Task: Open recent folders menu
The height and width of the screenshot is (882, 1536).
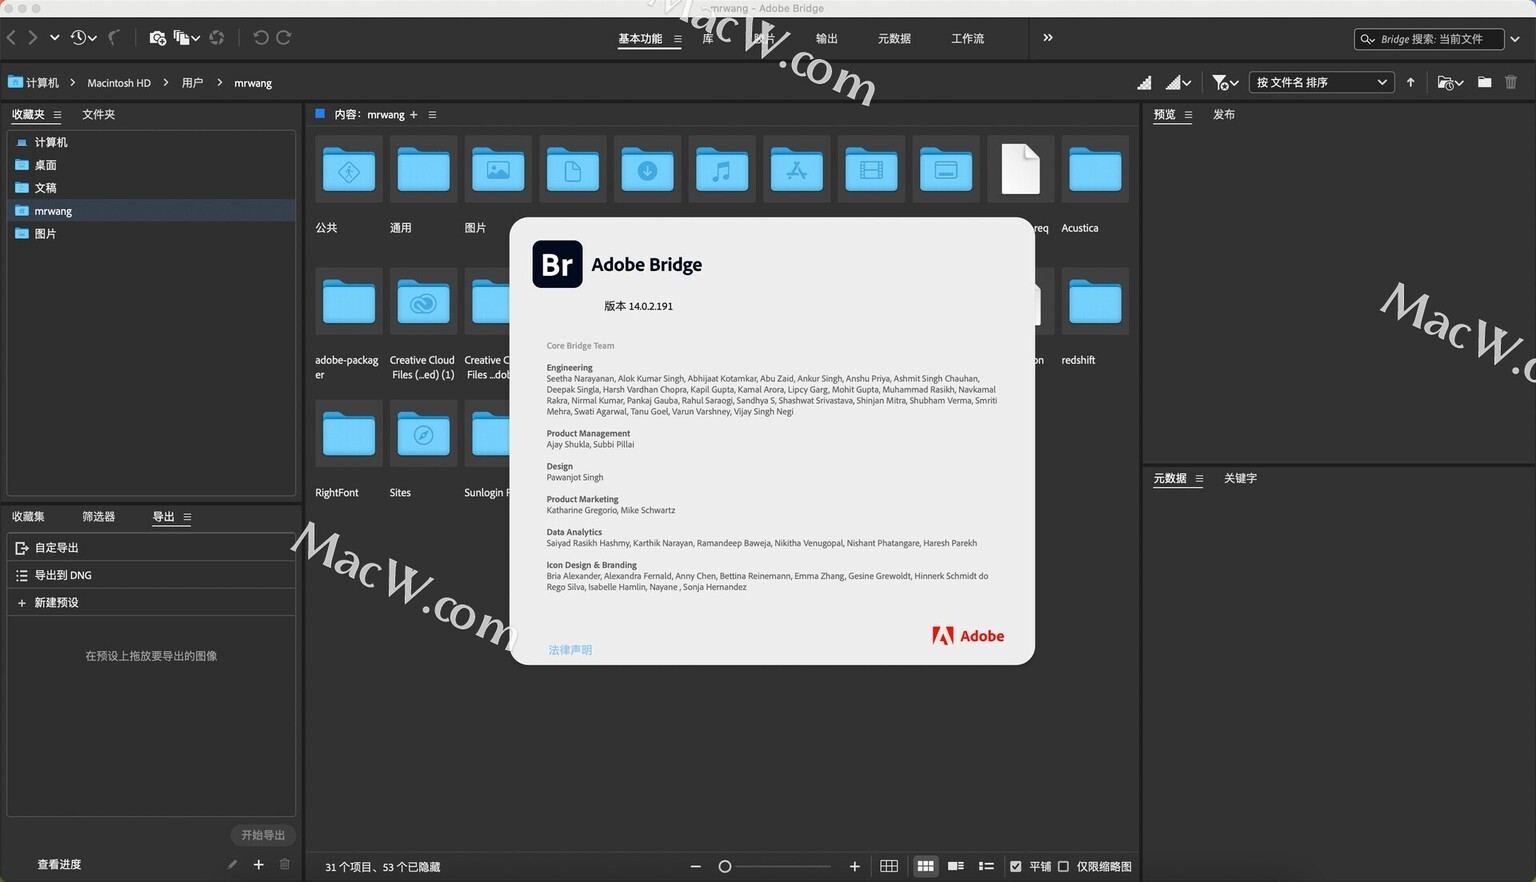Action: pos(1450,83)
